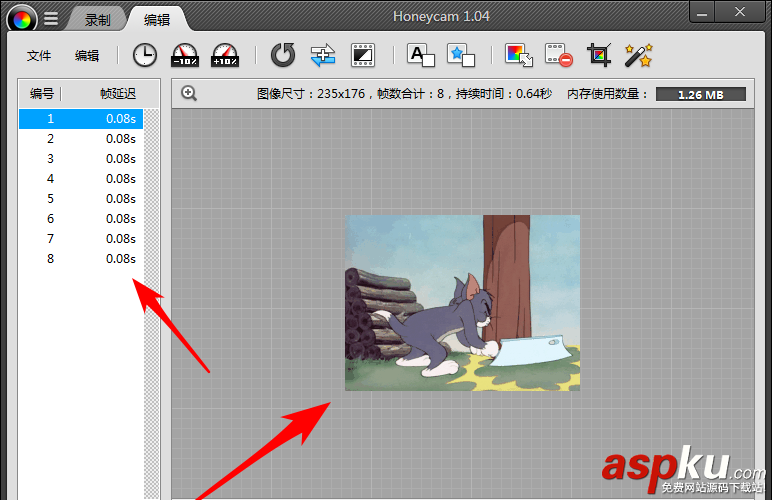Open the 文件 menu
The image size is (772, 500).
coord(38,56)
